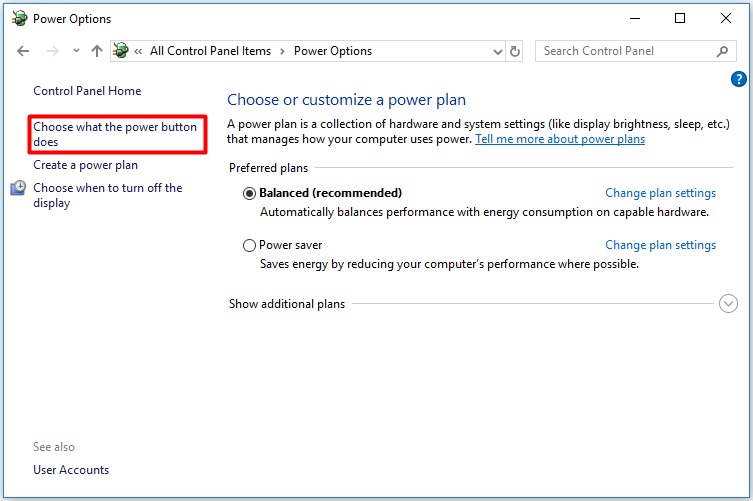Click the back navigation arrow
Viewport: 753px width, 501px height.
(23, 51)
